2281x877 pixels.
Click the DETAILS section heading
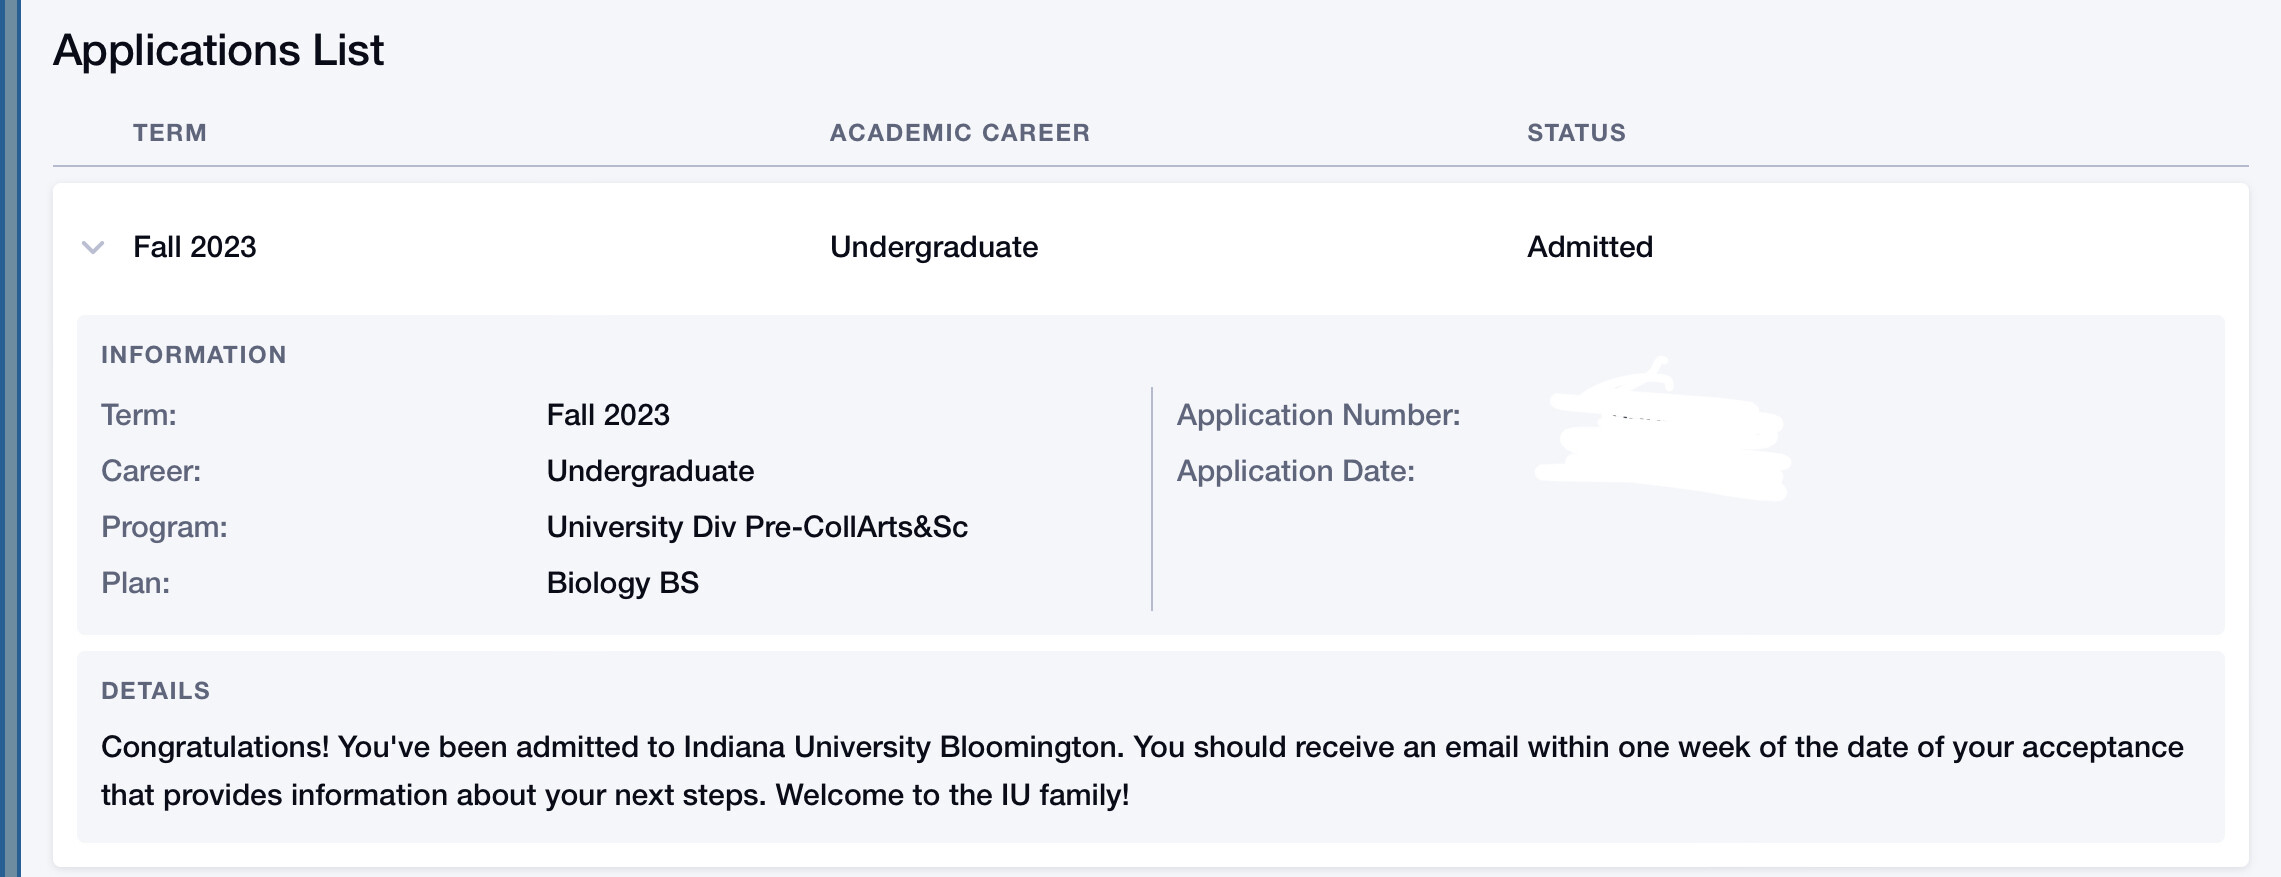click(156, 691)
